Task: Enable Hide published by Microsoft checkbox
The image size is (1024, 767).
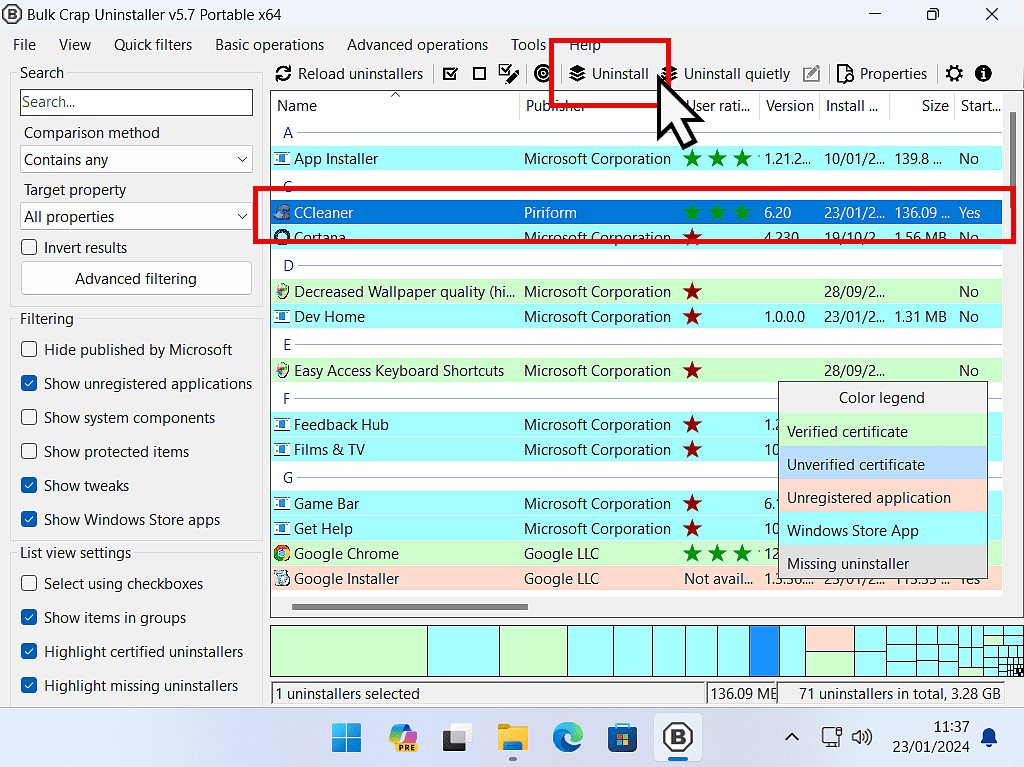Action: 30,350
